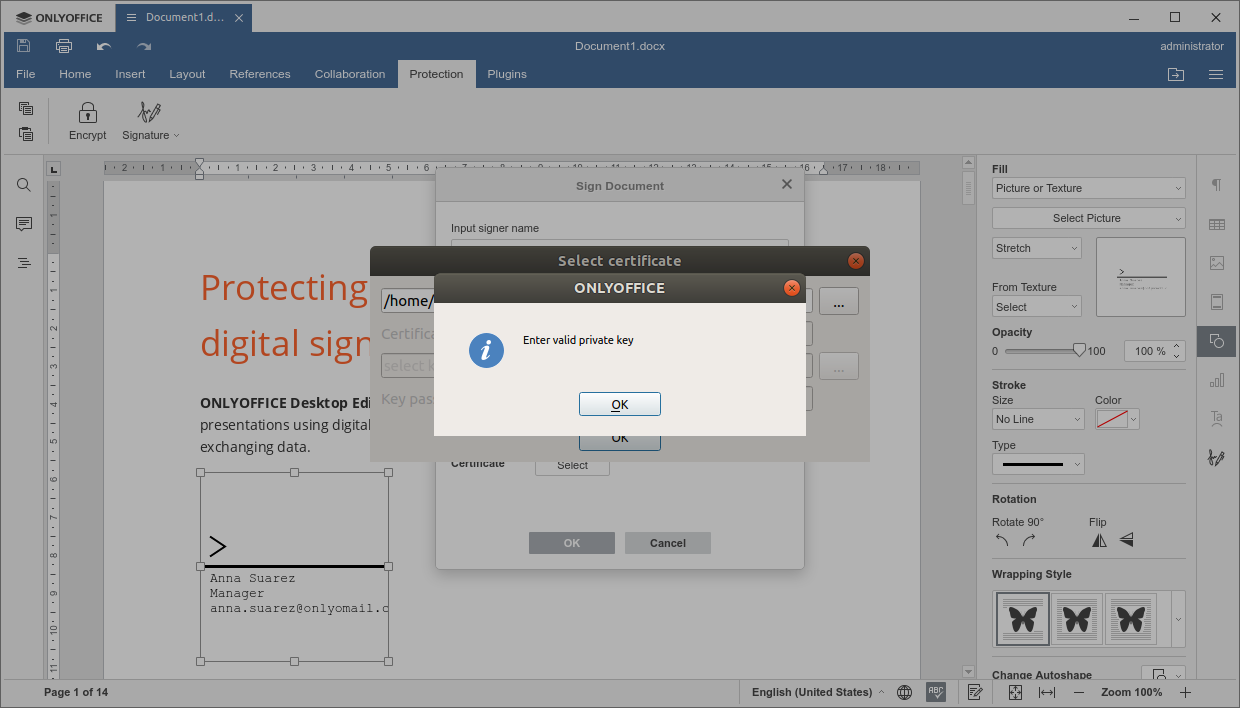The height and width of the screenshot is (708, 1240).
Task: Click OK on the Enter valid private key alert
Action: point(620,404)
